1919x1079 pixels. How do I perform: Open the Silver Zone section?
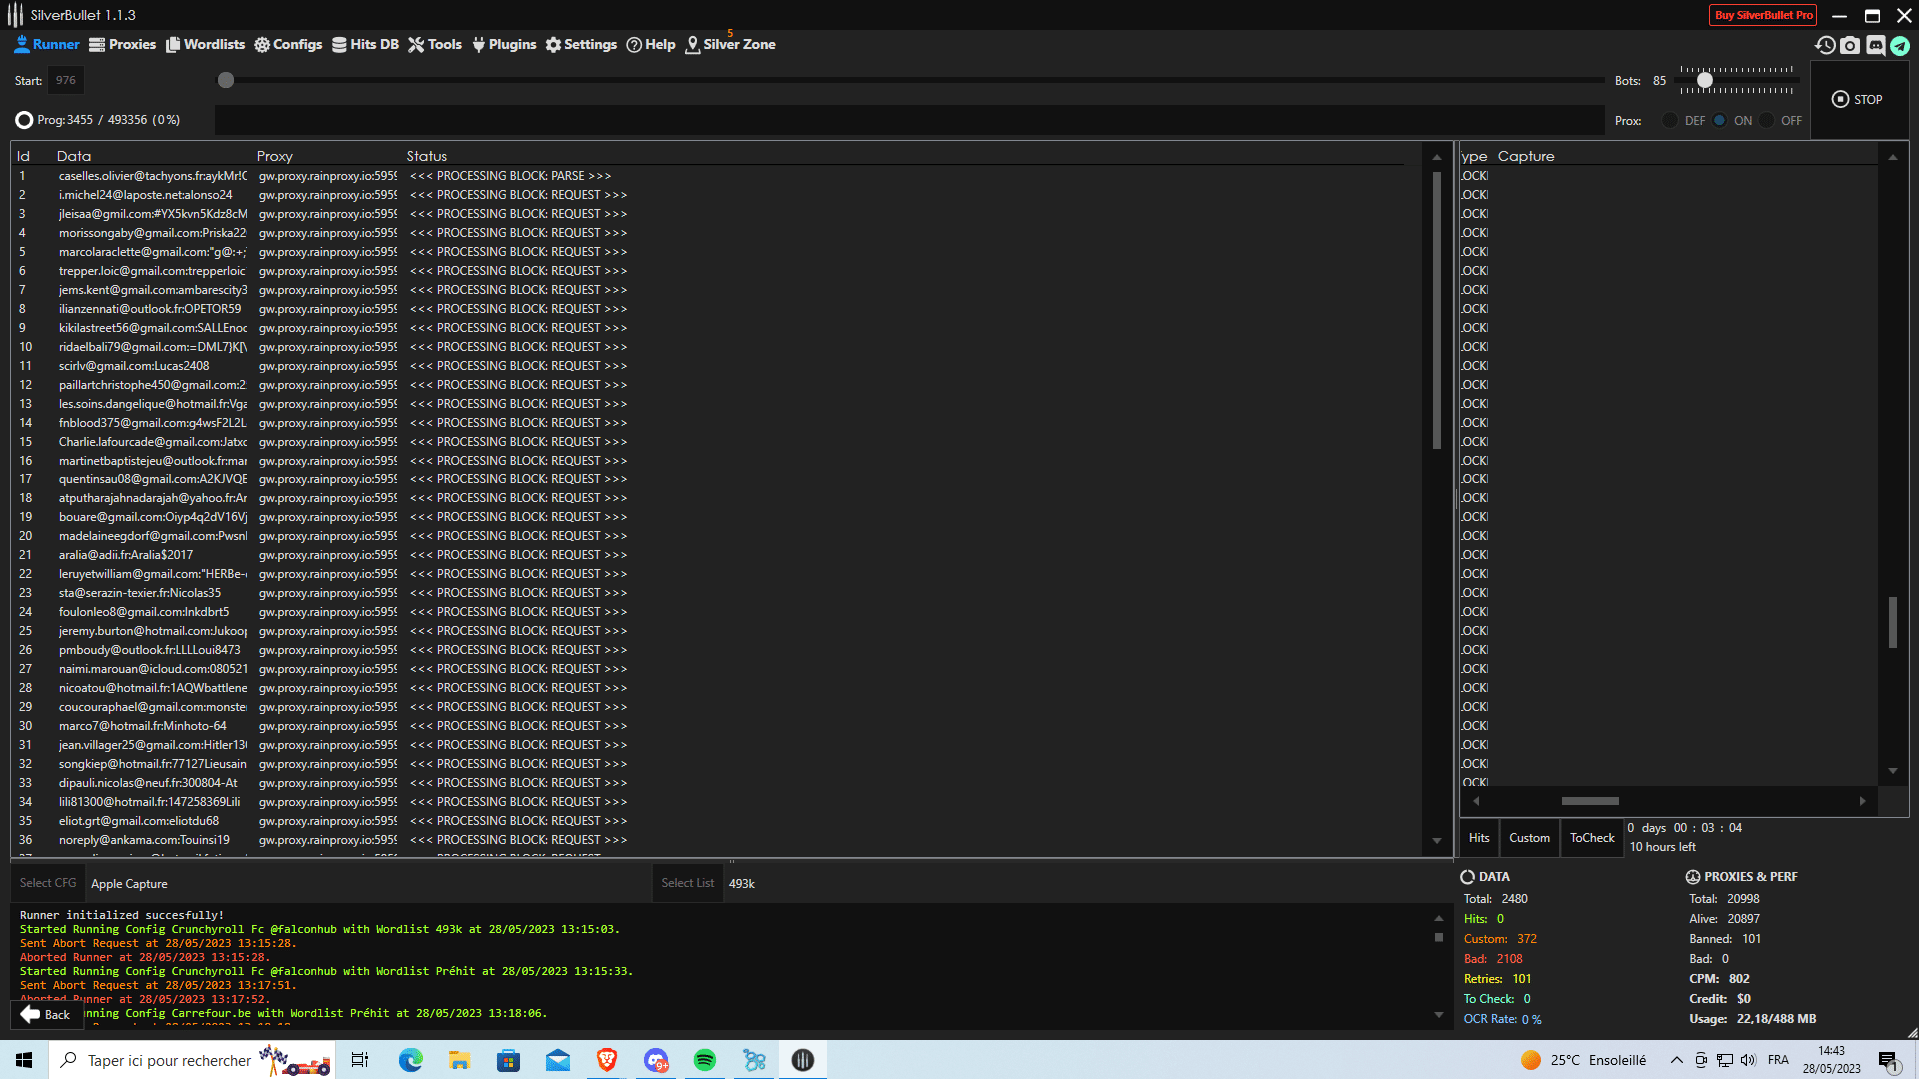pos(731,45)
